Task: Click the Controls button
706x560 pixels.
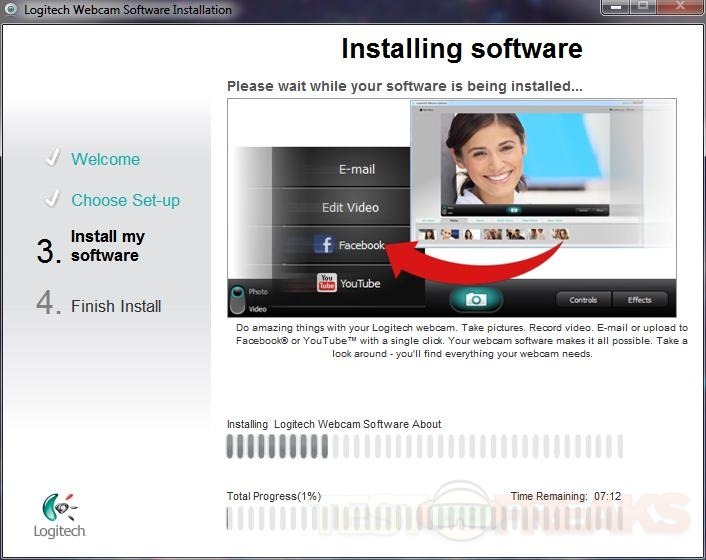Action: 583,299
